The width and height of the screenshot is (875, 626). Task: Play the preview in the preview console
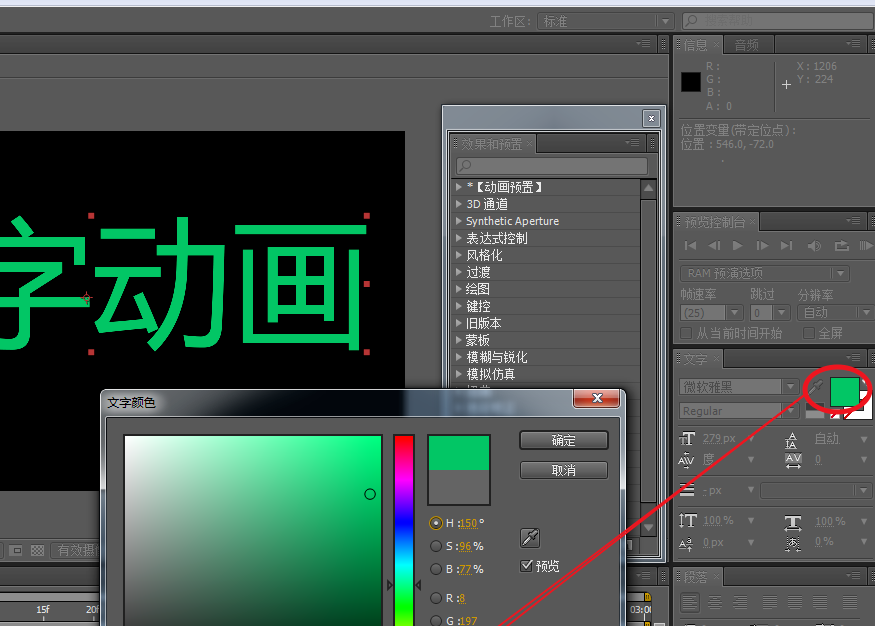[737, 245]
